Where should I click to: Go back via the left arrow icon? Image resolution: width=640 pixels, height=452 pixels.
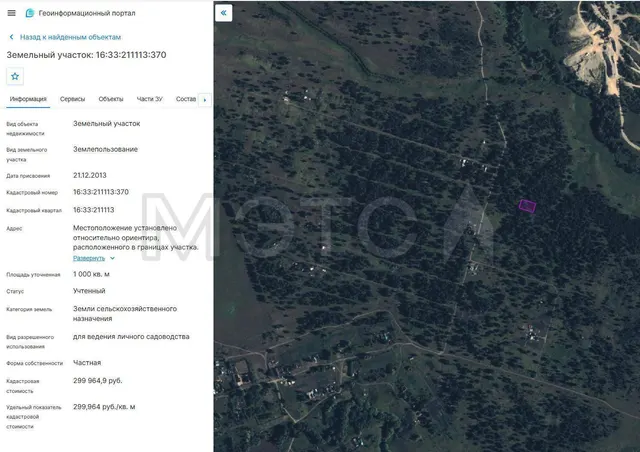click(x=11, y=37)
